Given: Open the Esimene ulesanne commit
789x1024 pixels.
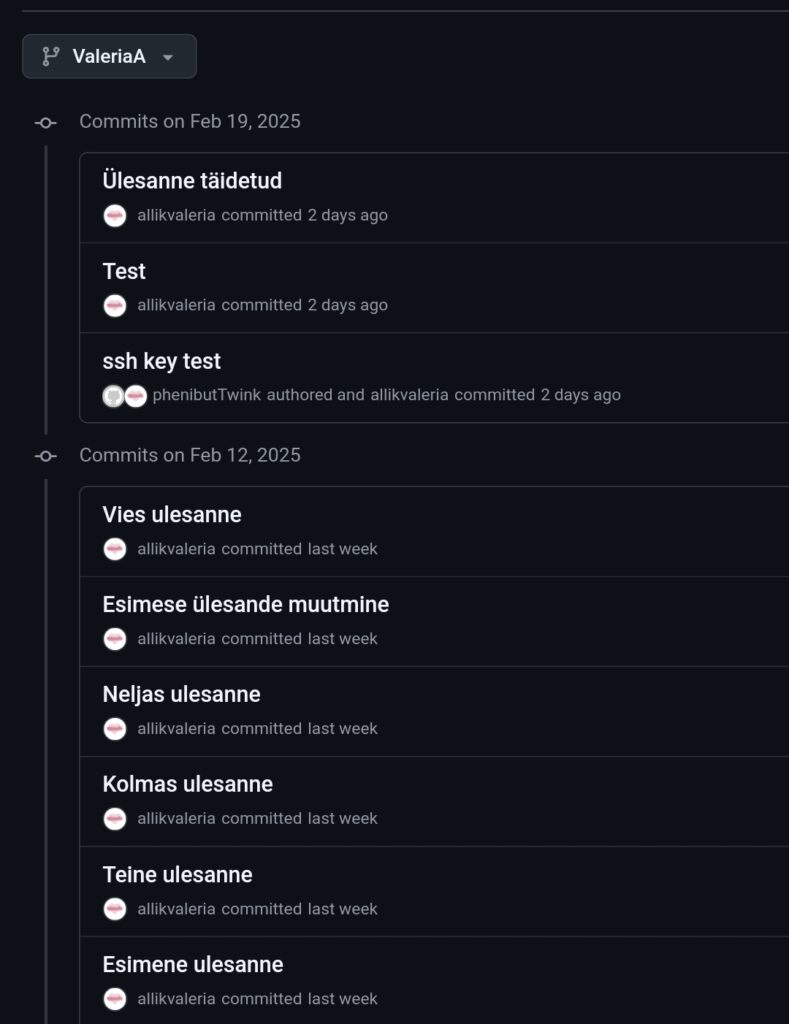Looking at the screenshot, I should tap(193, 965).
